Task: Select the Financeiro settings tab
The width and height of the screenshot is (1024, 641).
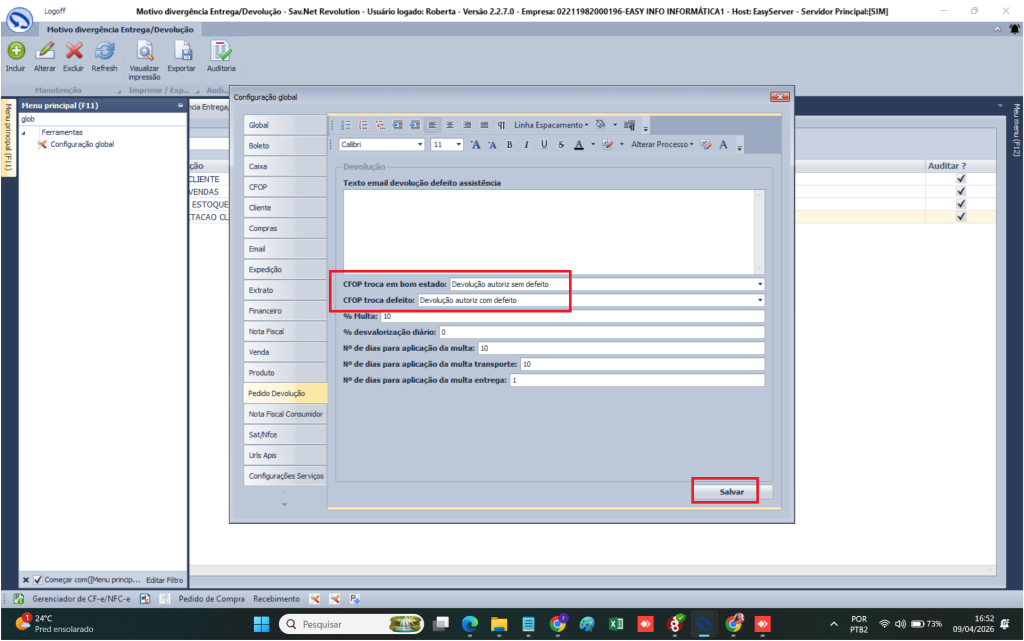Action: [267, 311]
